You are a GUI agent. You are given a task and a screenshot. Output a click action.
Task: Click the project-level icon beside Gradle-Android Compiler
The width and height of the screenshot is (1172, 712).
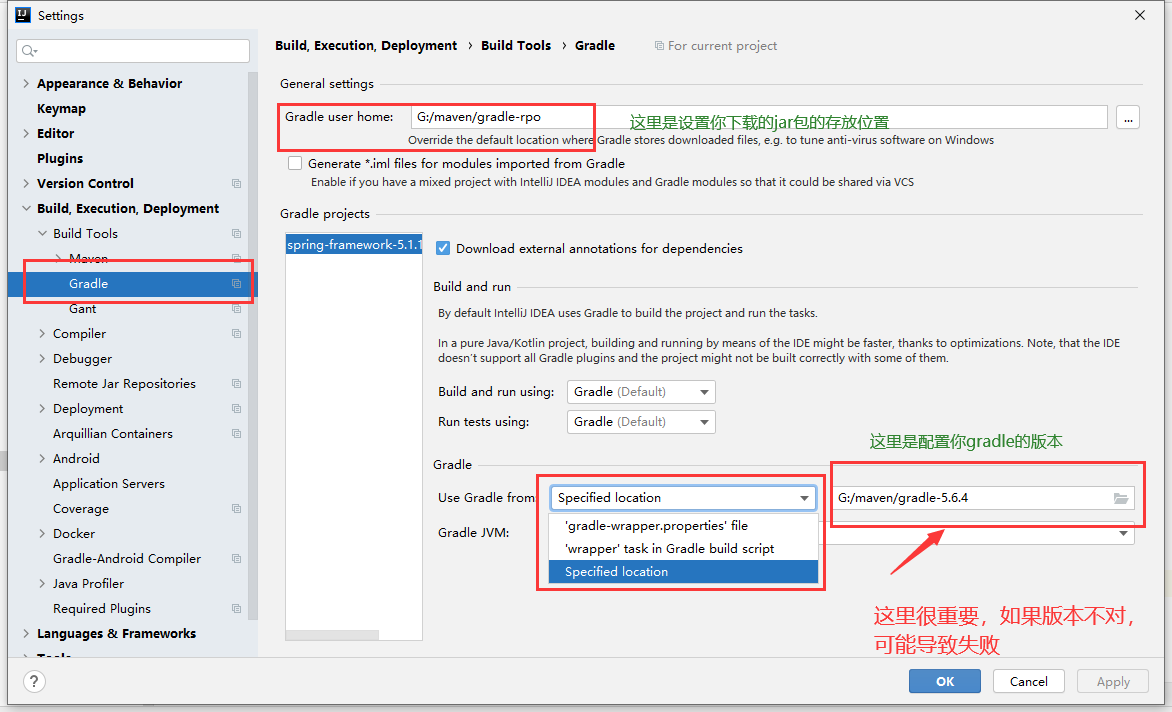point(236,559)
